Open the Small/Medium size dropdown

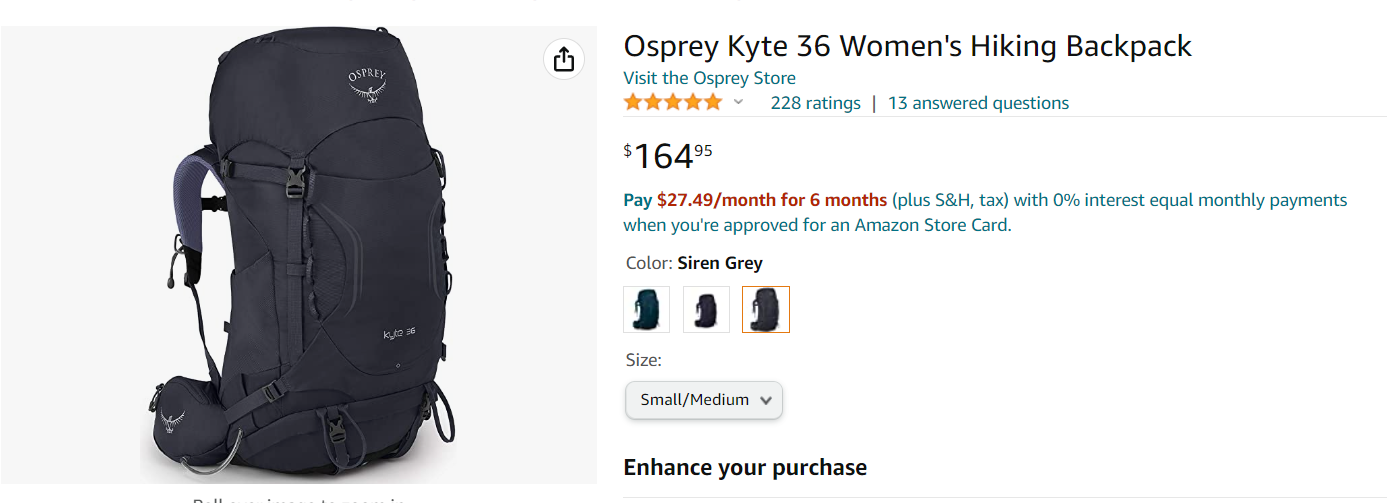704,400
